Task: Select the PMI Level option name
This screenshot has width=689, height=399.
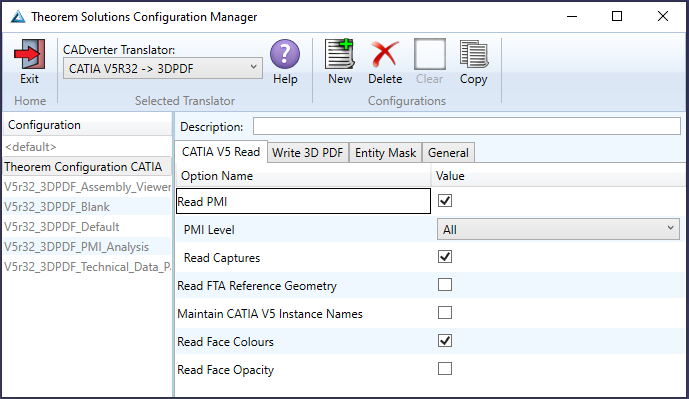Action: coord(209,230)
